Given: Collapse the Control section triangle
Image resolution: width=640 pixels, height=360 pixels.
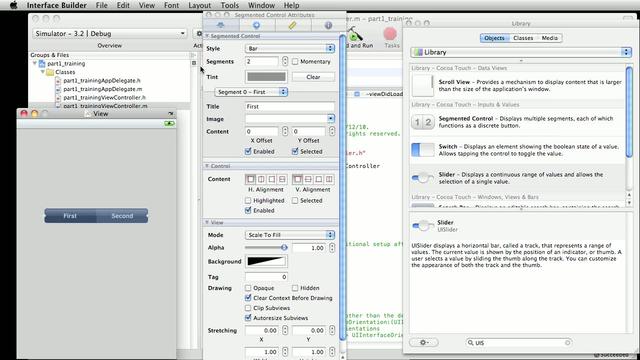Looking at the screenshot, I should pyautogui.click(x=207, y=166).
